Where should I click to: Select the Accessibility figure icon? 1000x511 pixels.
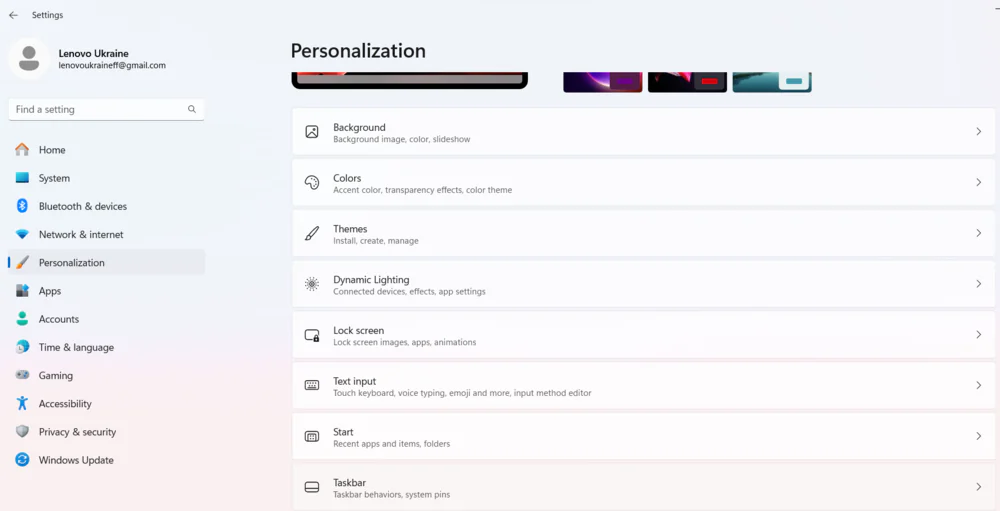[x=22, y=403]
